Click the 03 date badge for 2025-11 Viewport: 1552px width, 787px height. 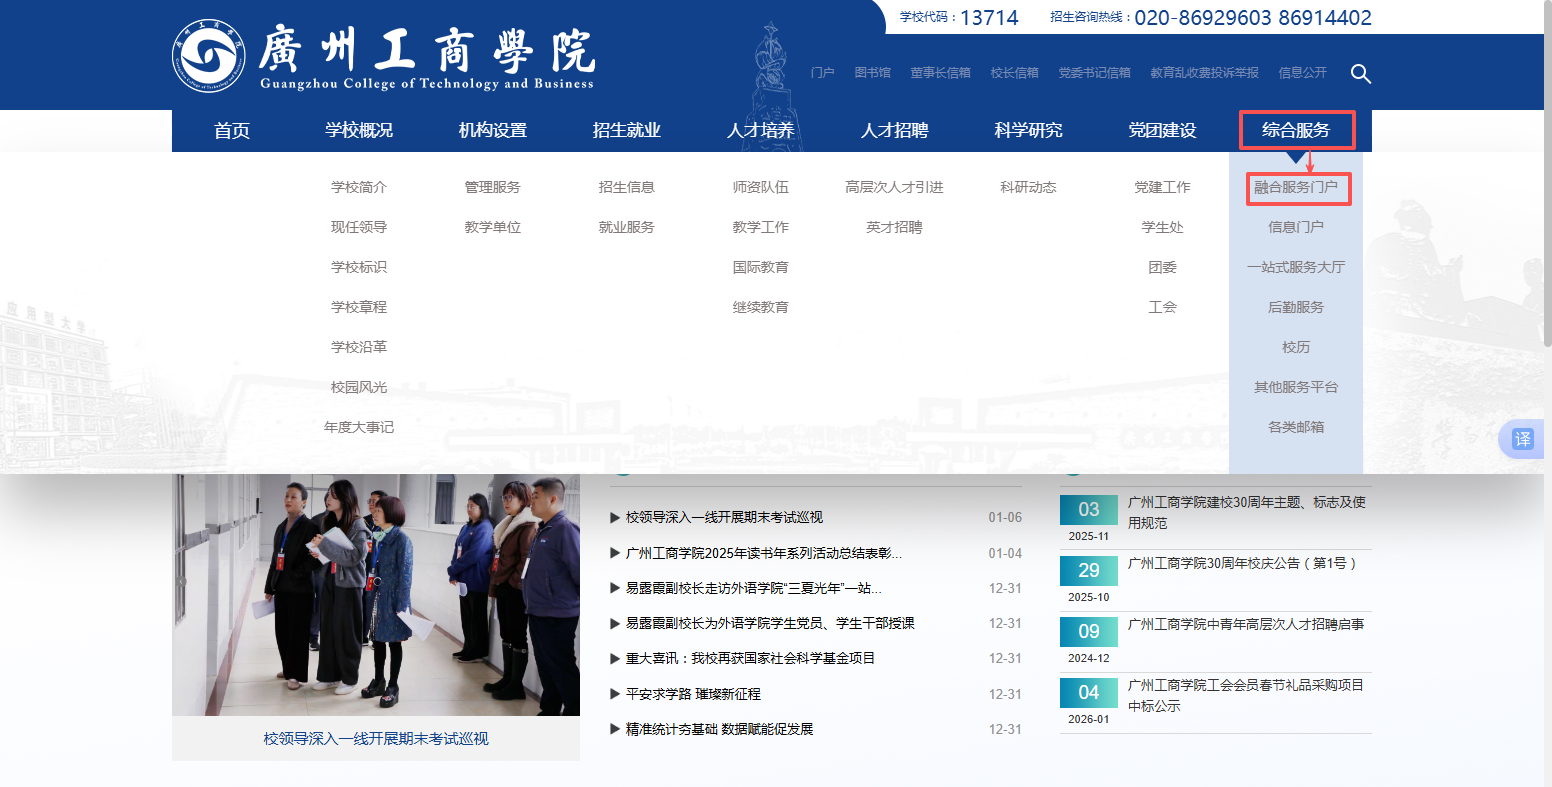pyautogui.click(x=1088, y=510)
